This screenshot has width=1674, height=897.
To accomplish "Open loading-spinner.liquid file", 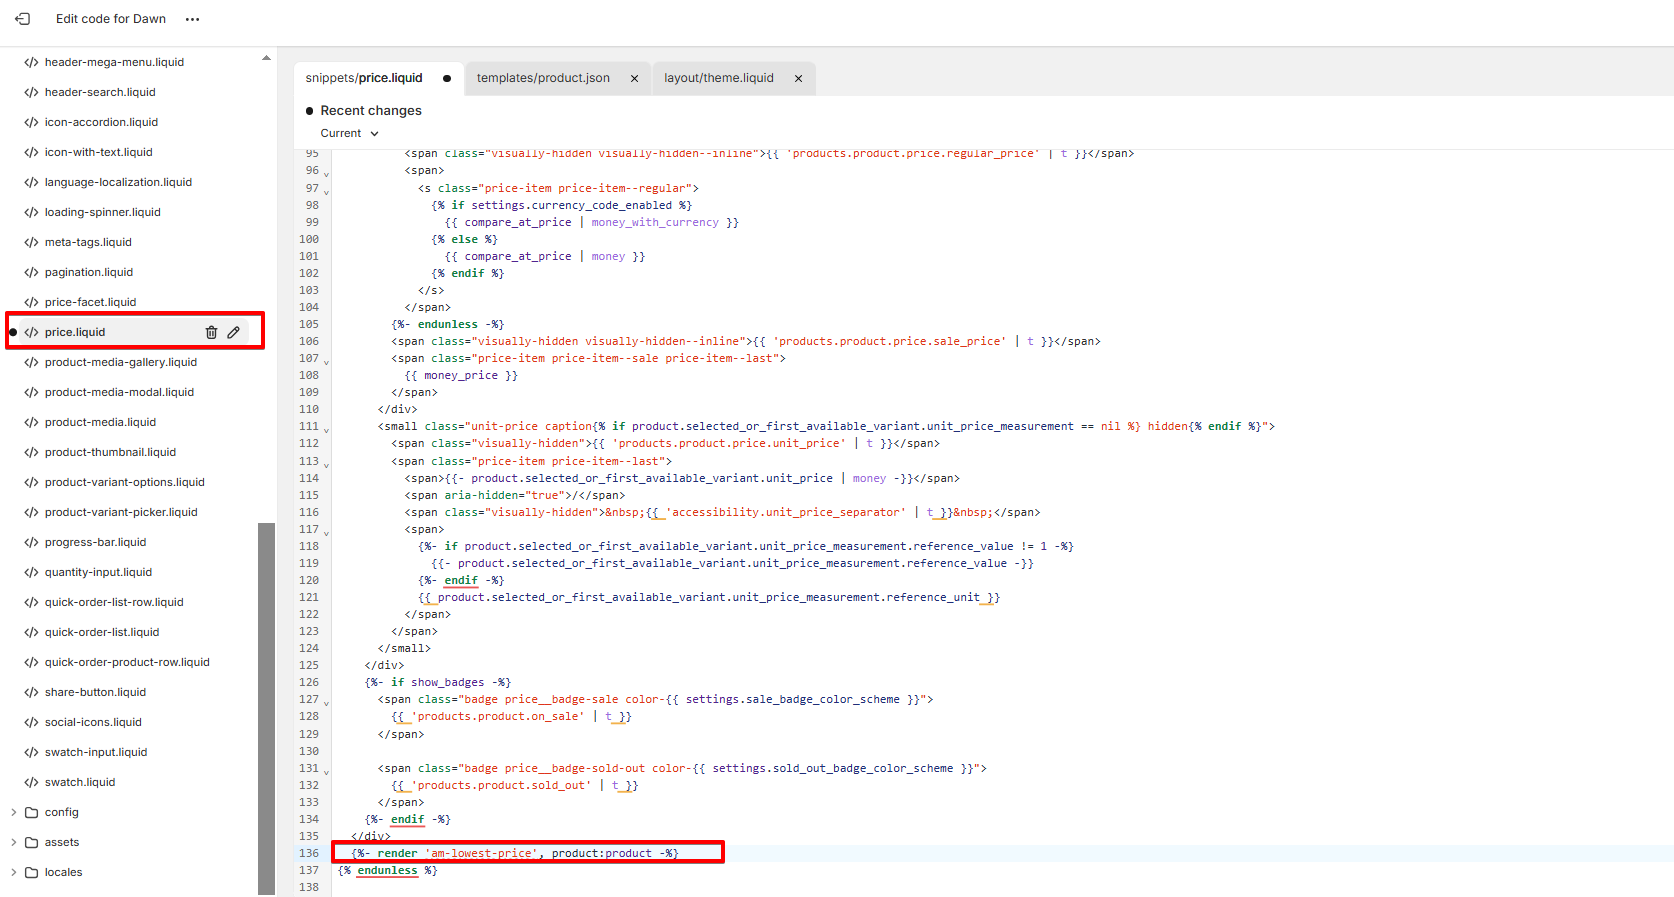I will click(102, 212).
